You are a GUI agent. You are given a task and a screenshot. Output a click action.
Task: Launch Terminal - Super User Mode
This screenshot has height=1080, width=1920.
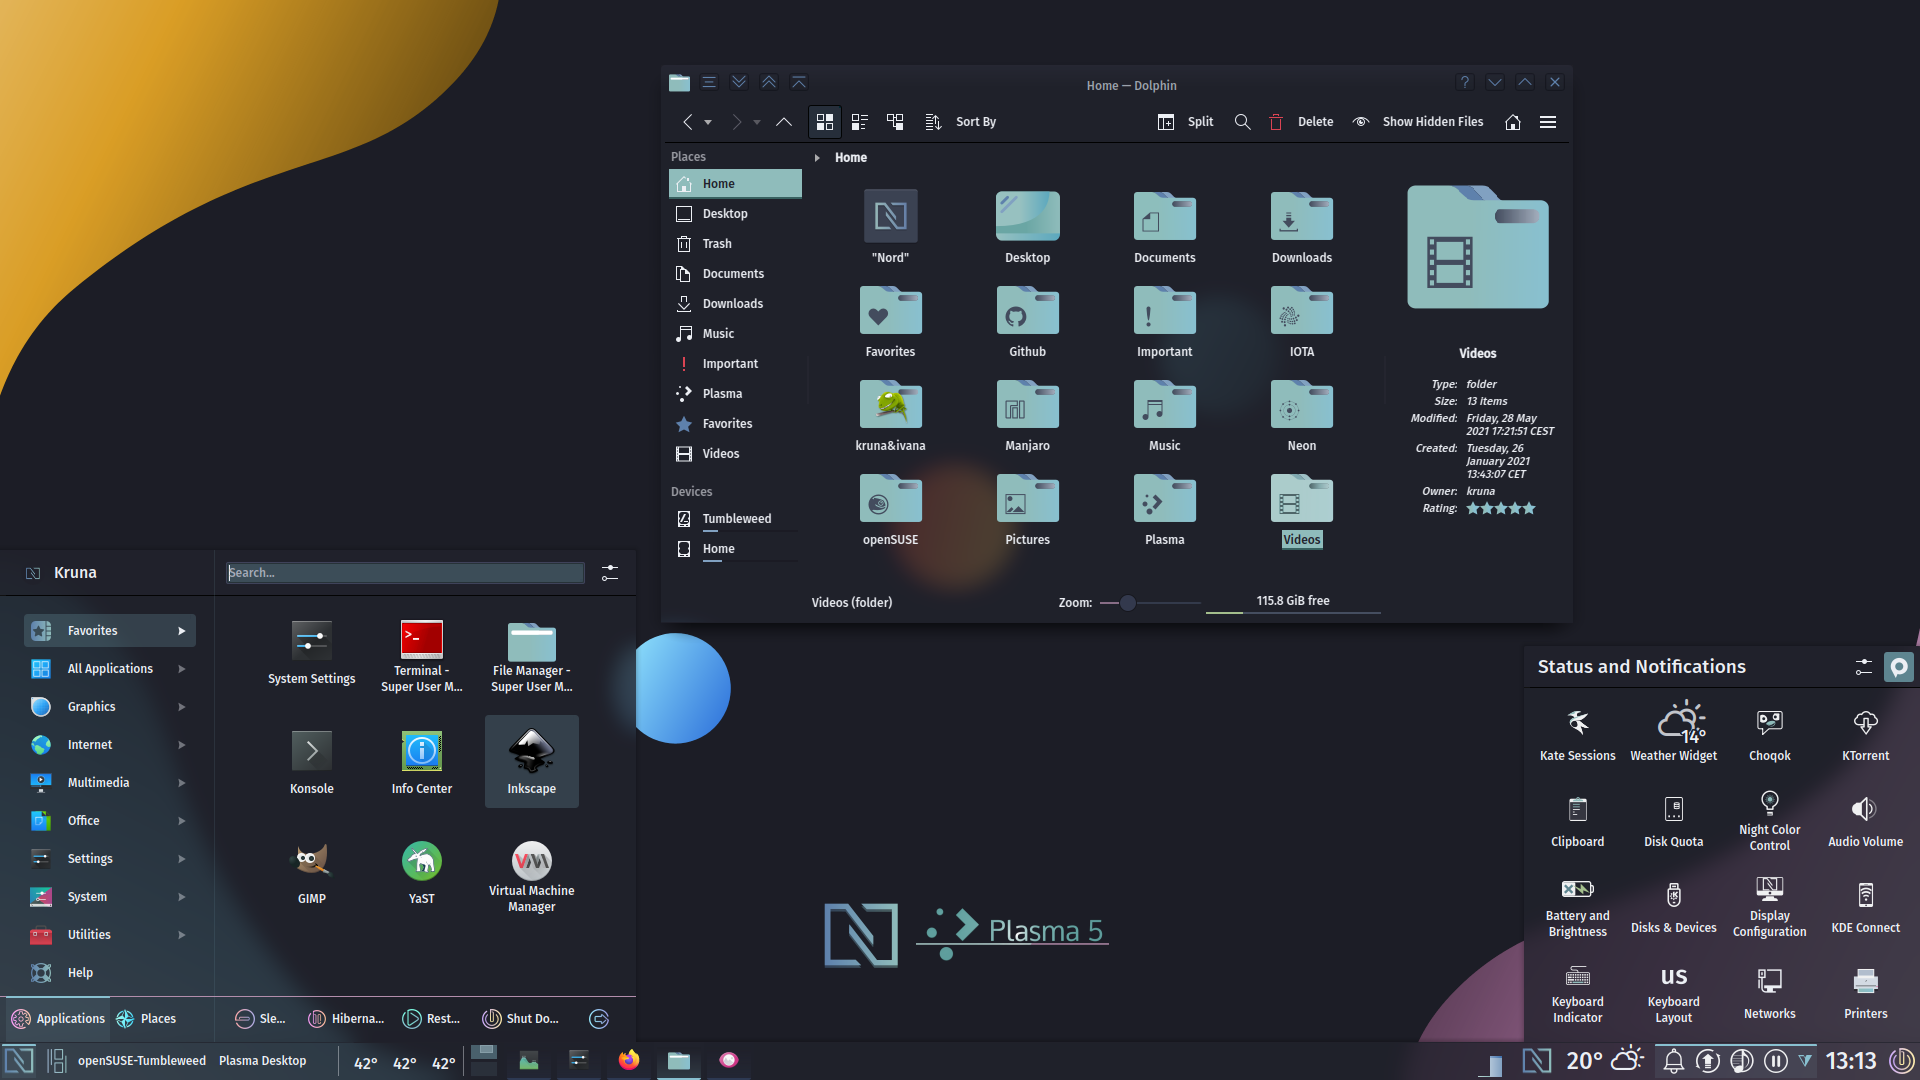click(x=421, y=656)
